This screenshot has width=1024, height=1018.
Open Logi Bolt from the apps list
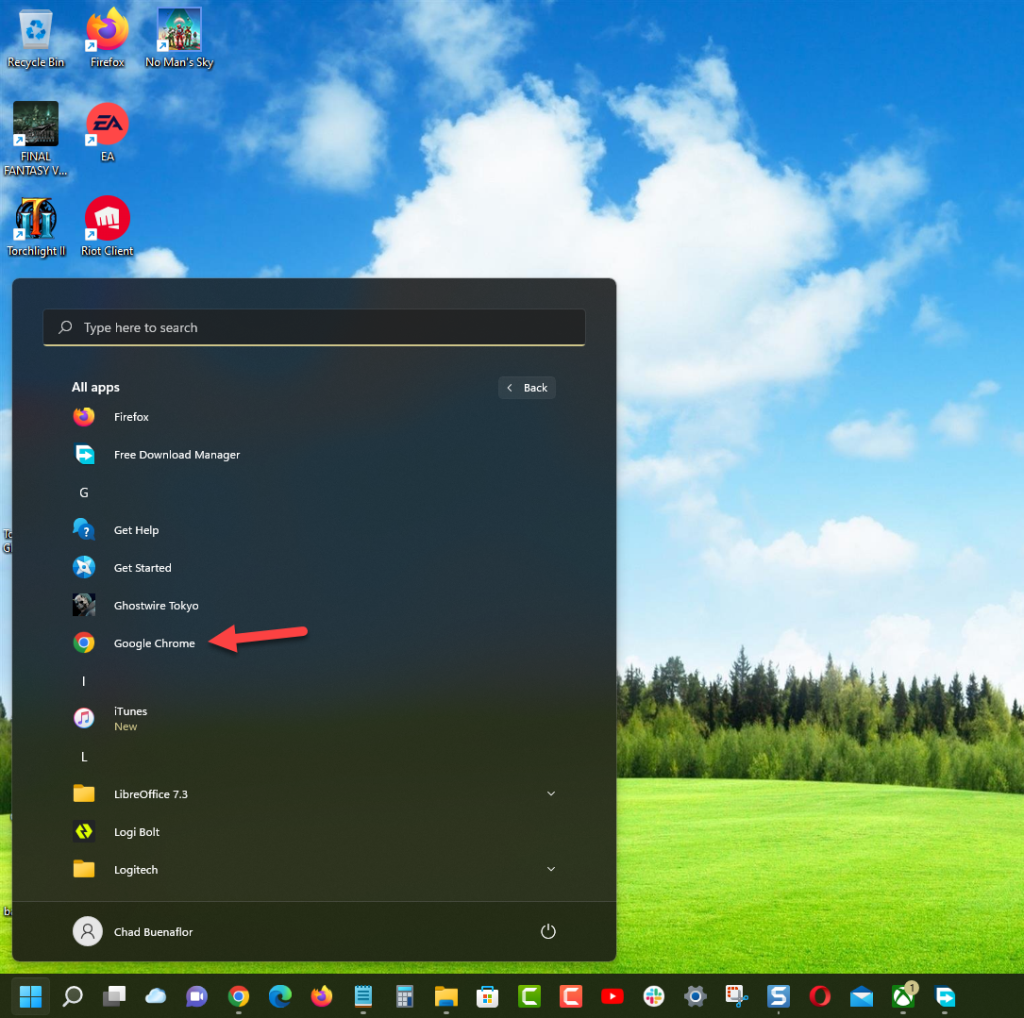[x=313, y=832]
